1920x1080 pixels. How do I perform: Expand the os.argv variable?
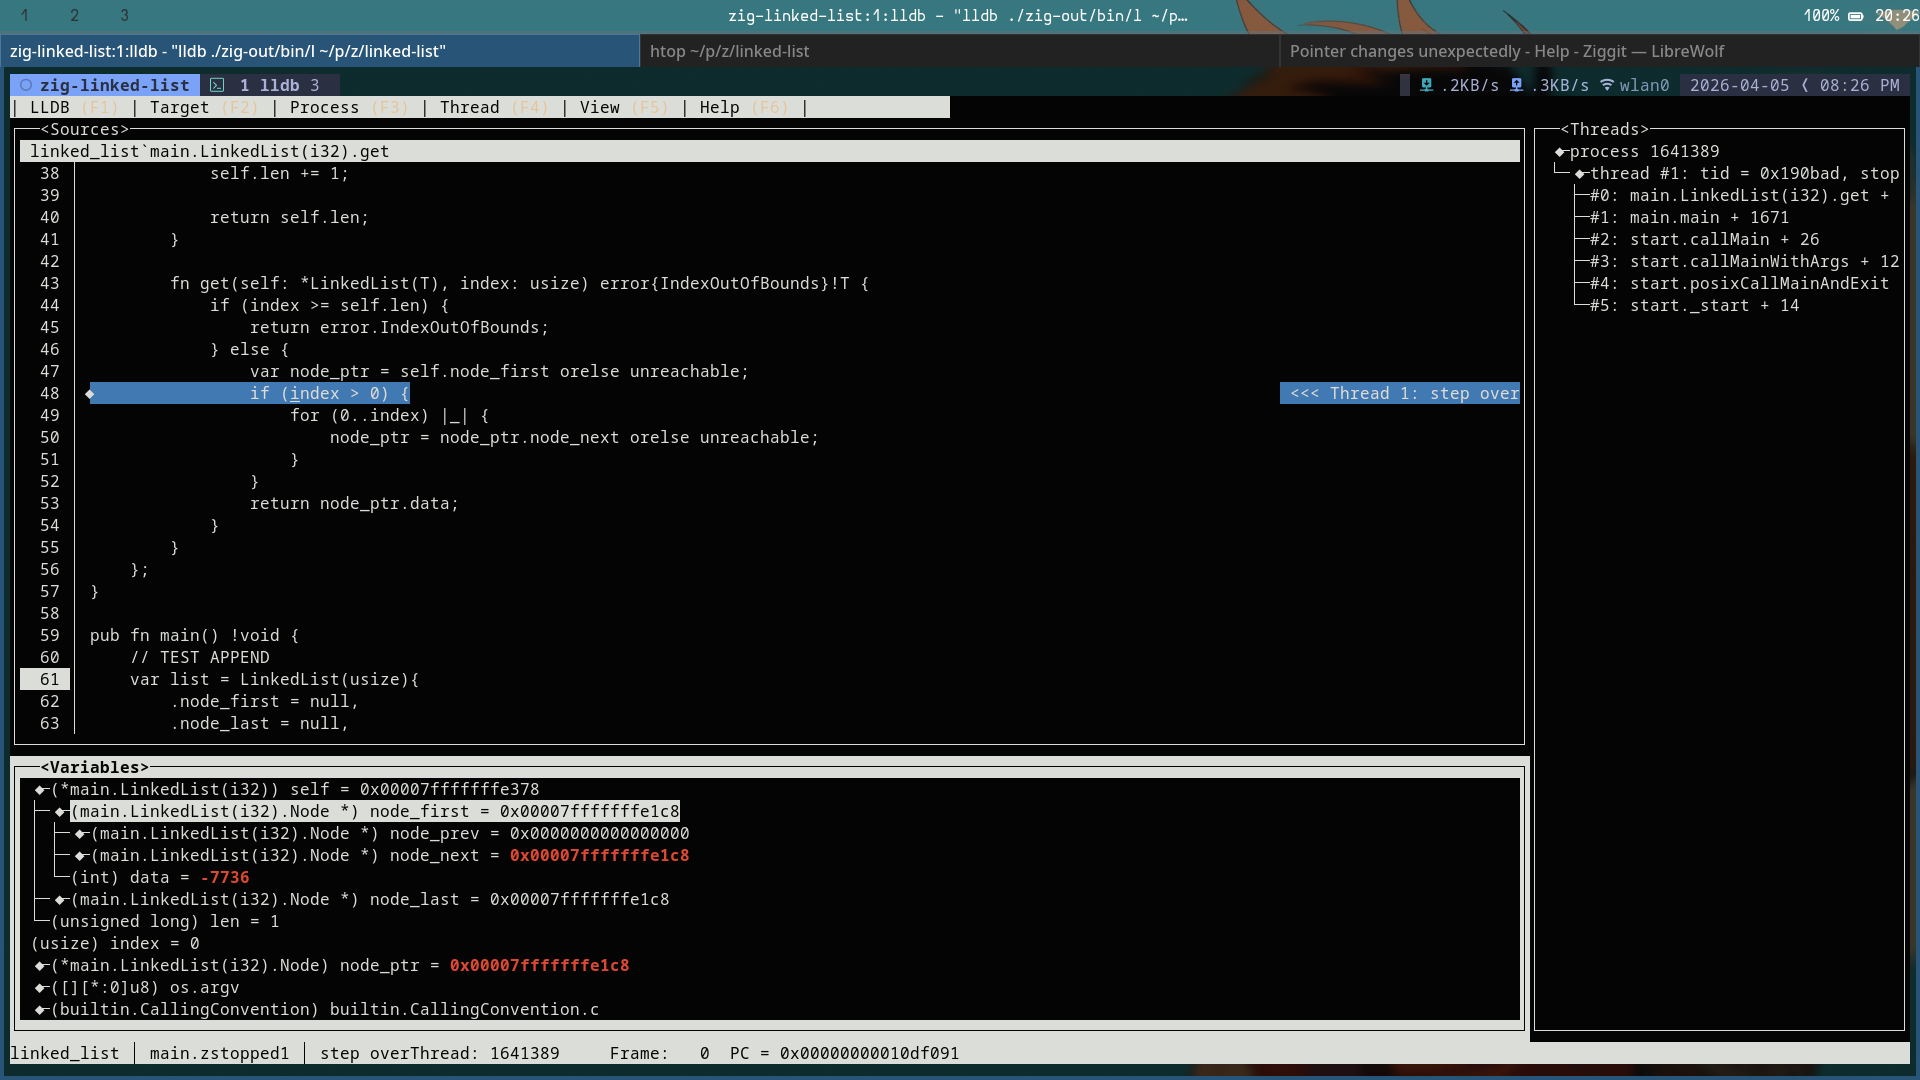tap(40, 988)
